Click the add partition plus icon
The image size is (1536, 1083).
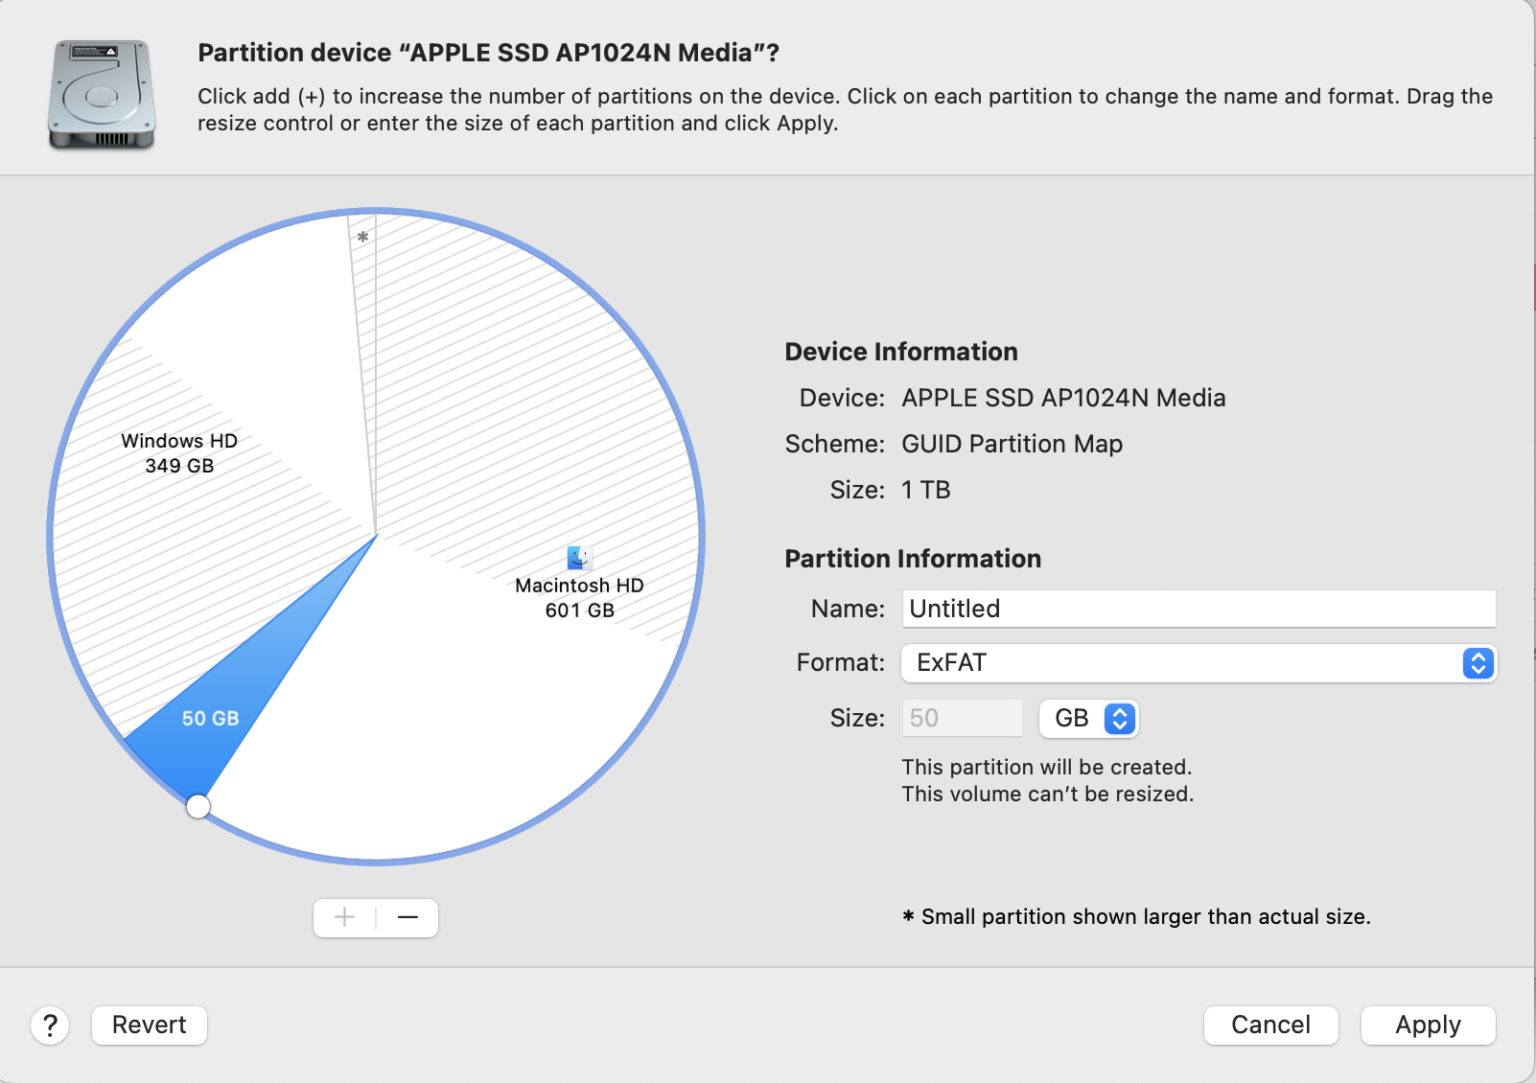[344, 917]
